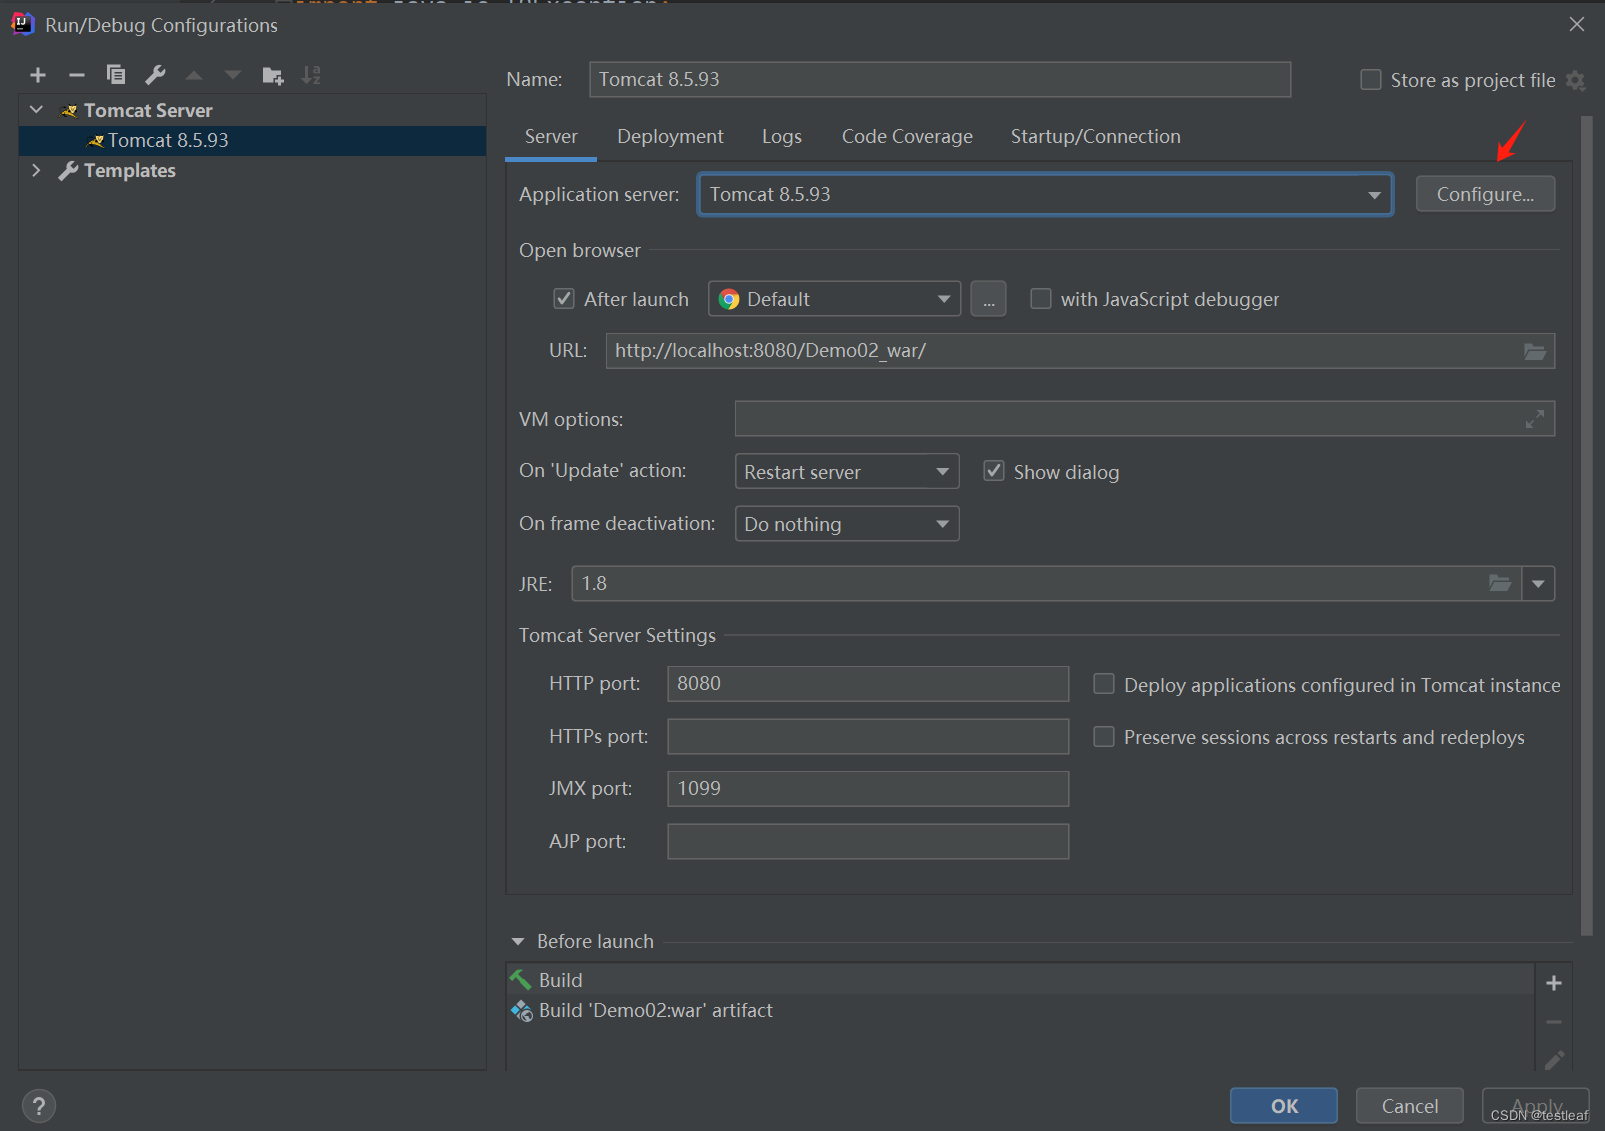This screenshot has height=1131, width=1605.
Task: Expand VM options field with arrows icon
Action: [x=1535, y=419]
